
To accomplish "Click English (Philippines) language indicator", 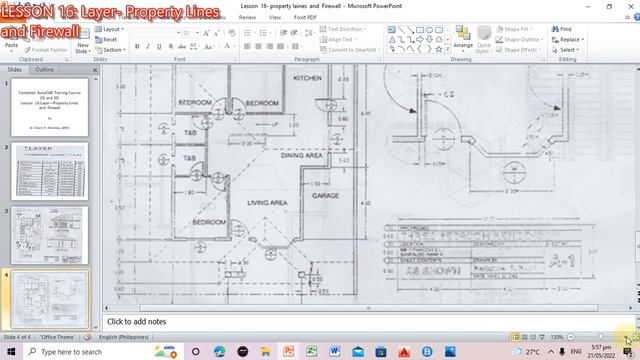I will click(123, 337).
